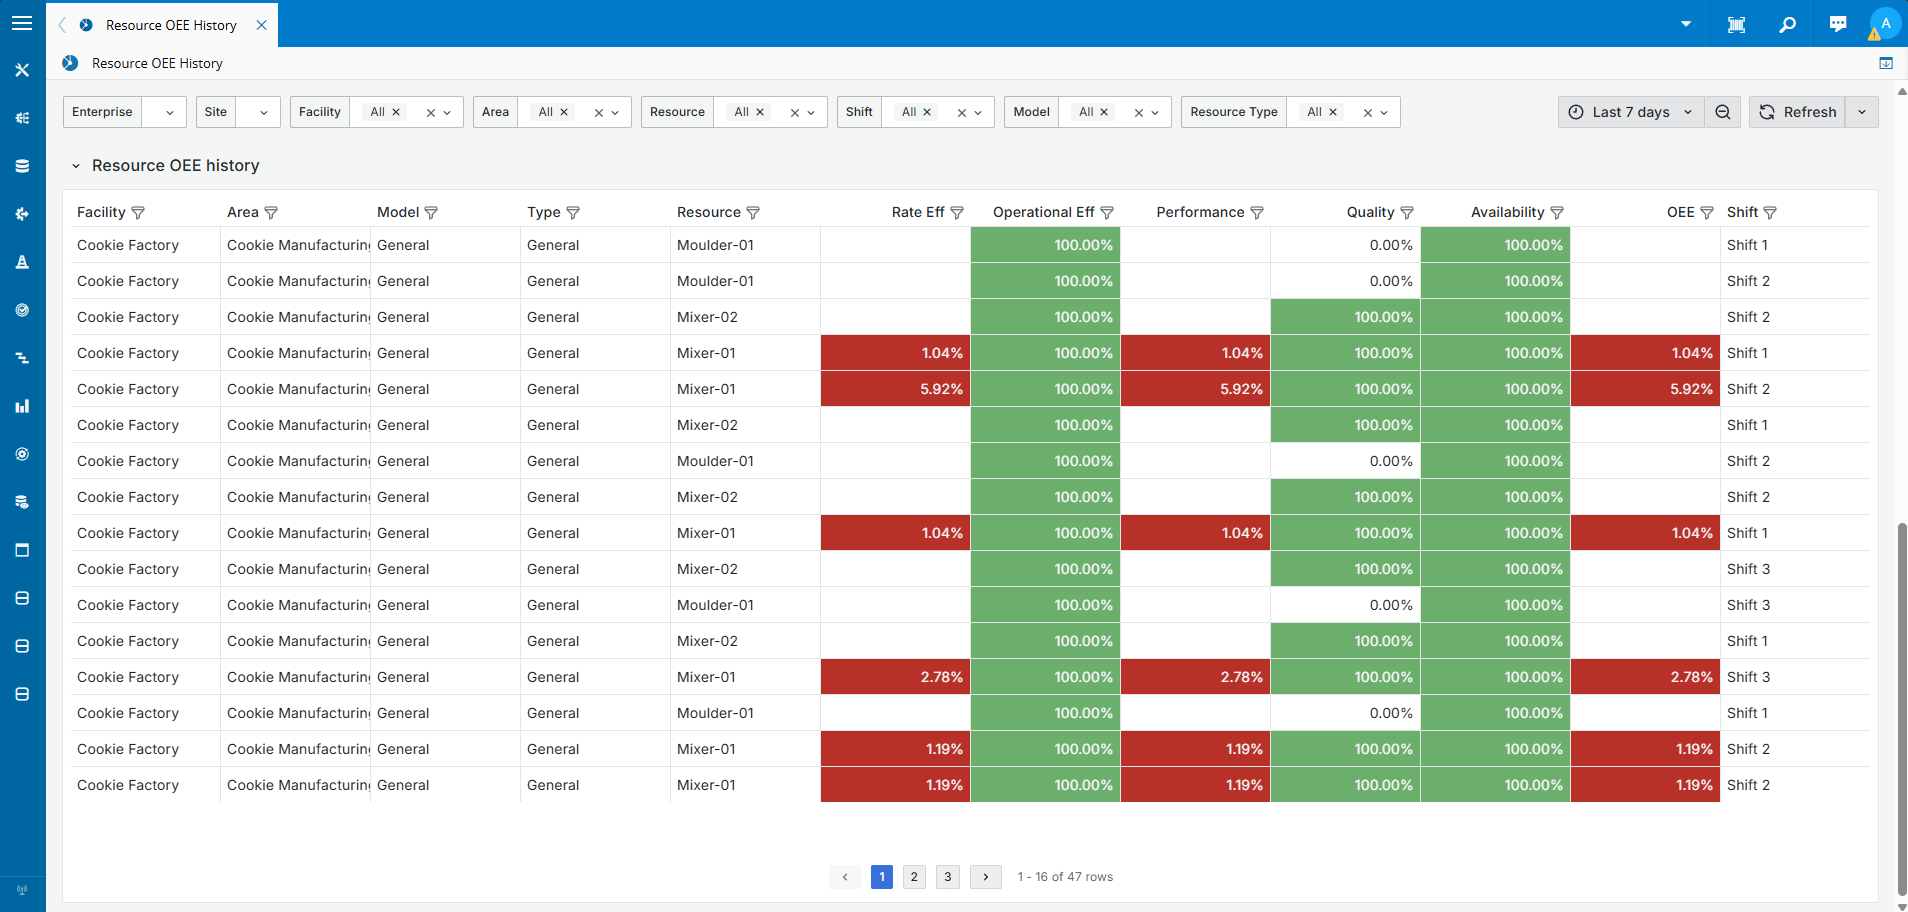
Task: Click the tools icon in left sidebar
Action: point(22,70)
